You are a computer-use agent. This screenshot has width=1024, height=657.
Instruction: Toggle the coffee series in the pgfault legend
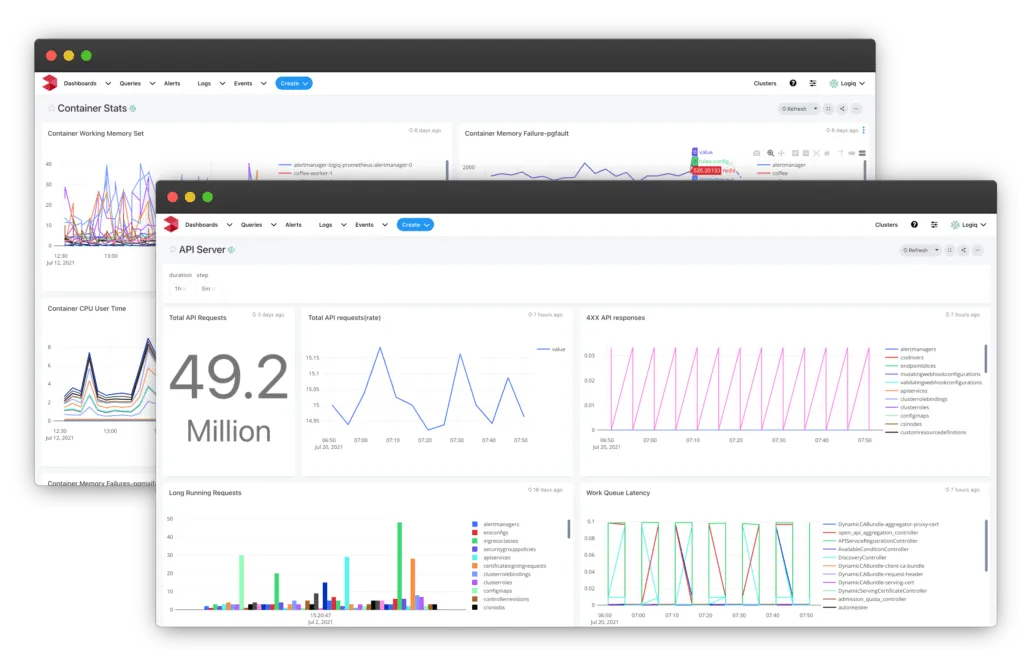pos(779,173)
